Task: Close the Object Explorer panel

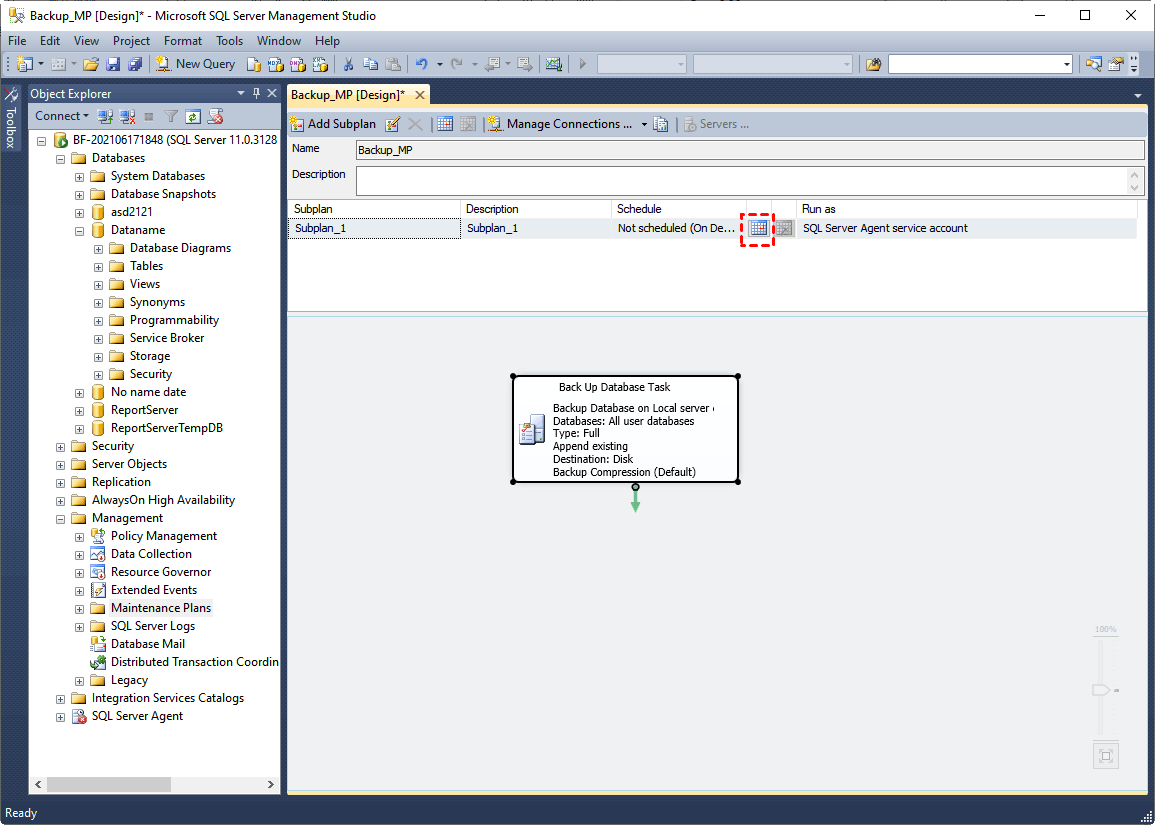Action: click(272, 93)
